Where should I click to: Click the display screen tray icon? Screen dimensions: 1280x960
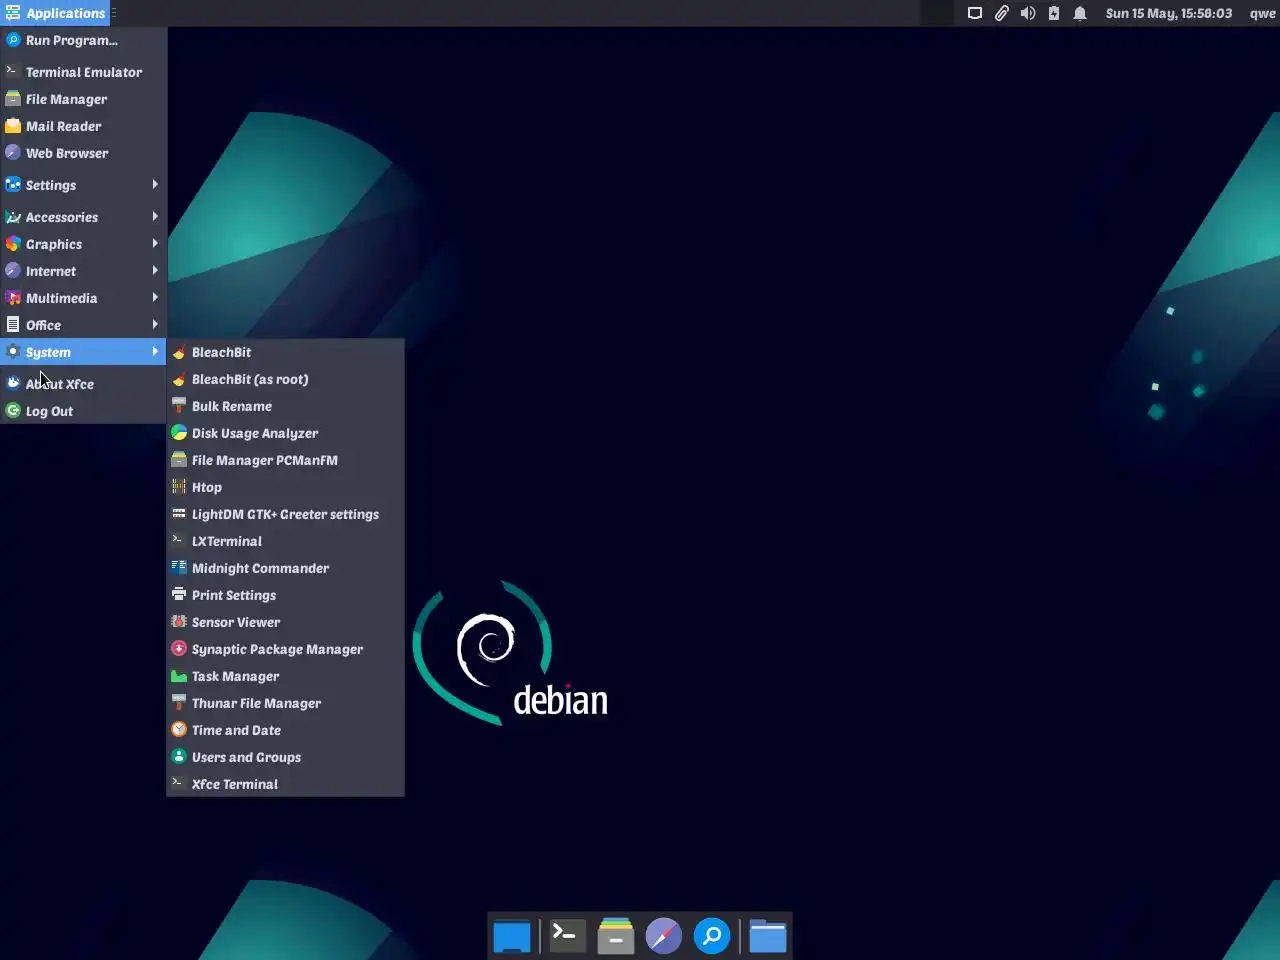coord(975,13)
